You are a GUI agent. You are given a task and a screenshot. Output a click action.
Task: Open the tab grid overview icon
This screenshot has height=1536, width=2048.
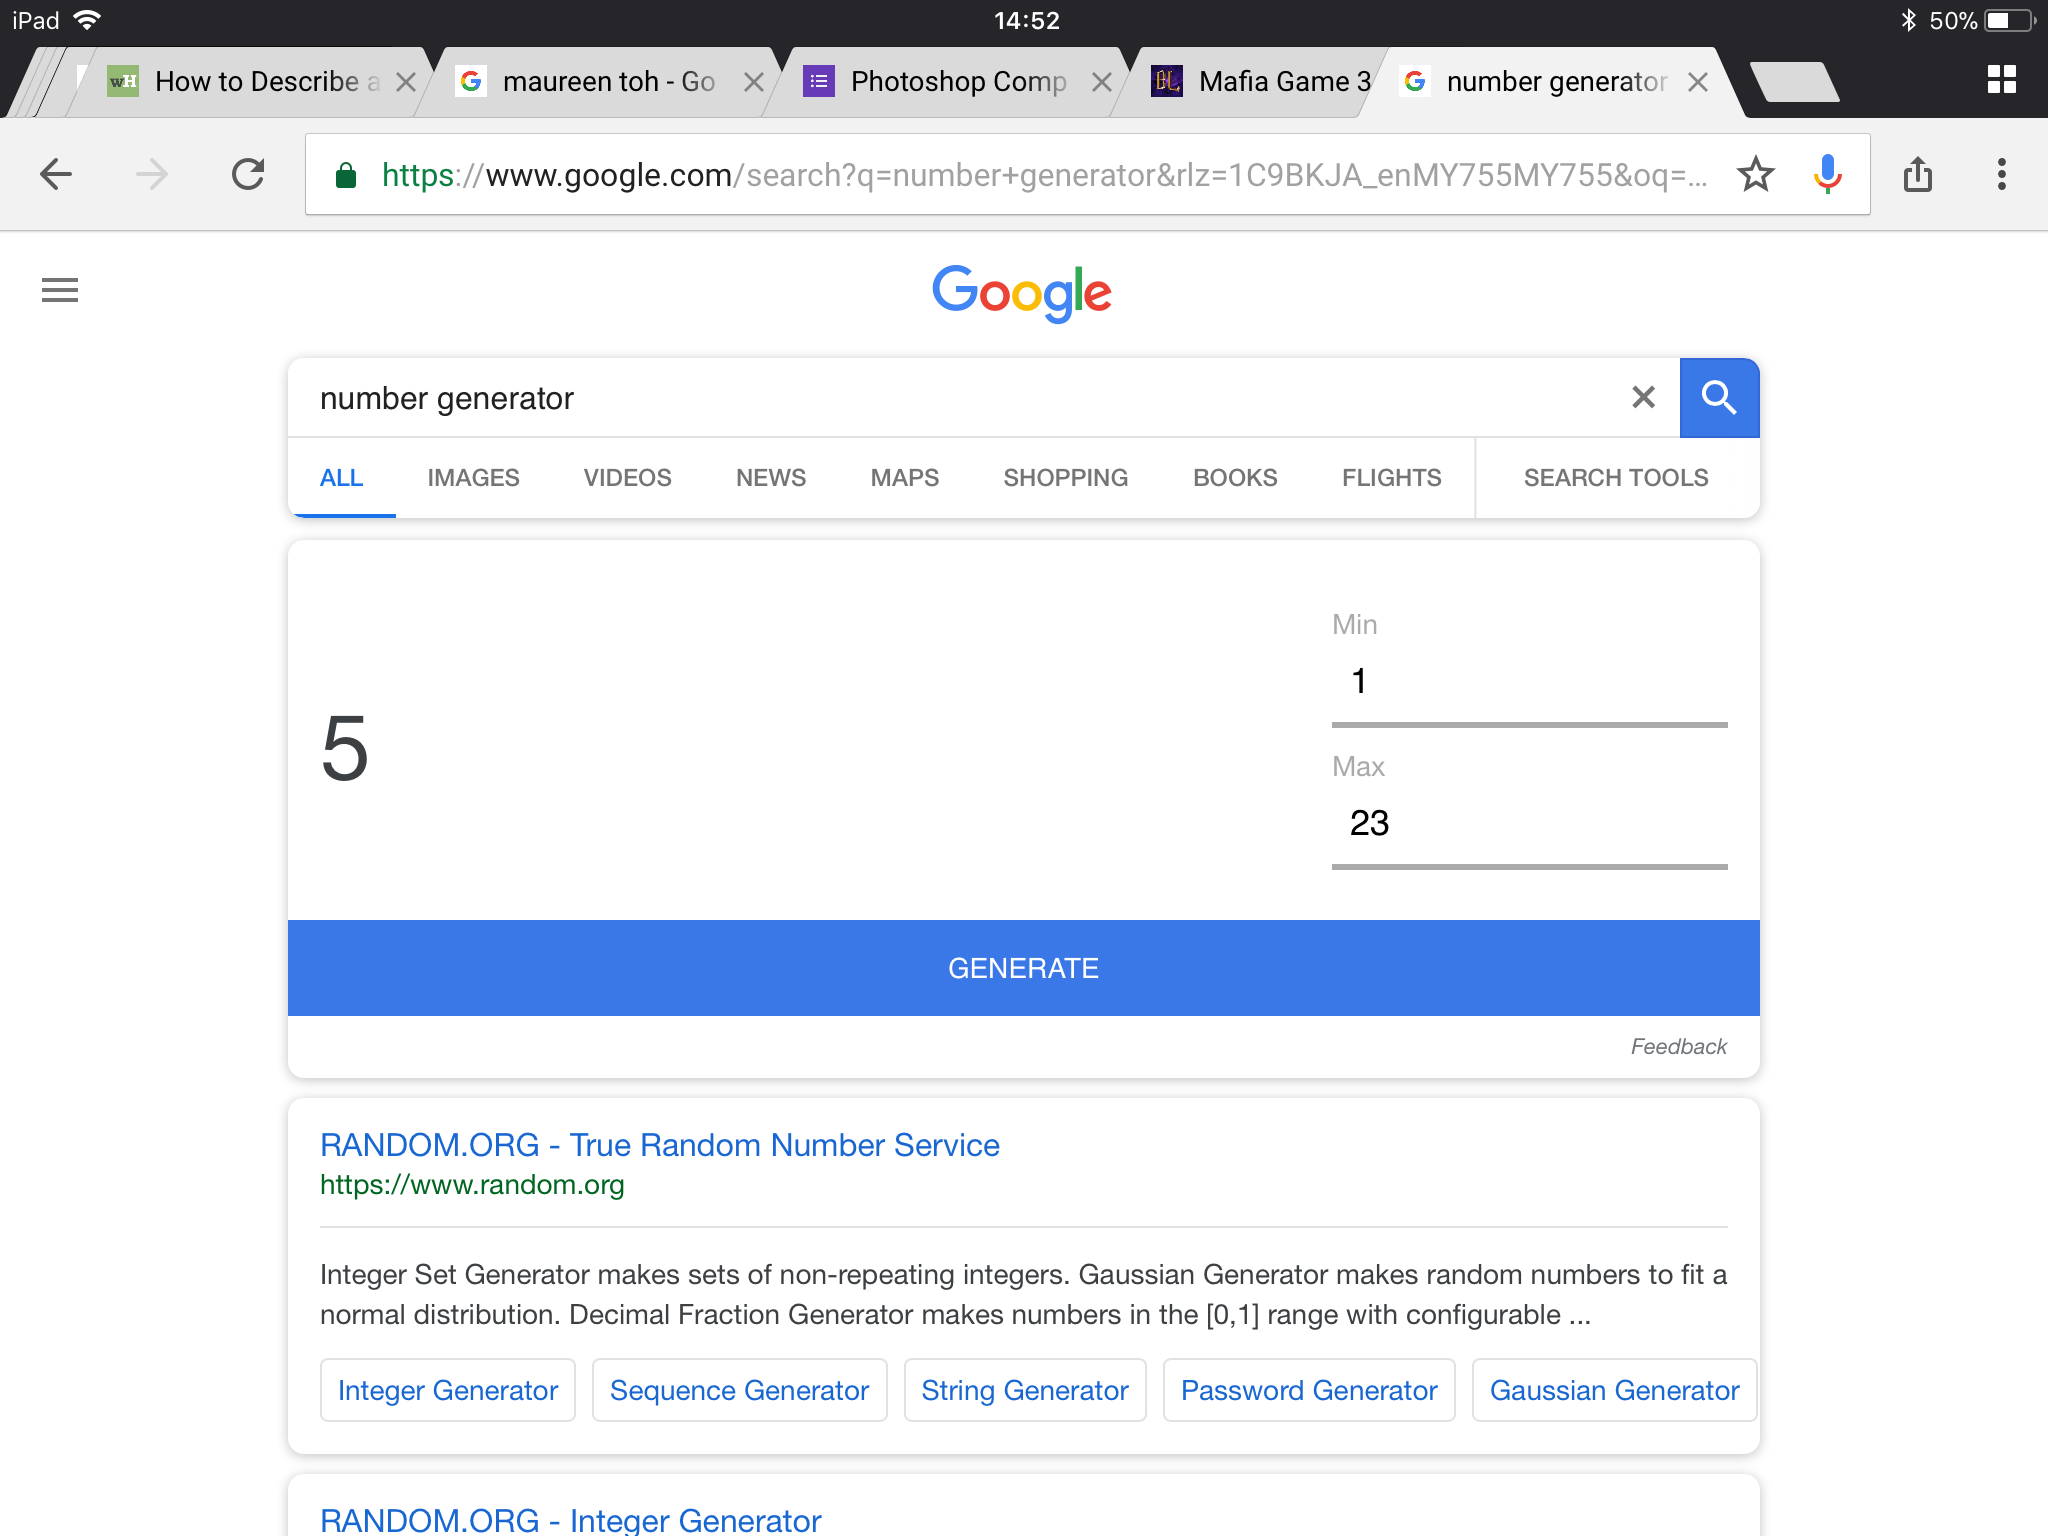(x=2001, y=80)
